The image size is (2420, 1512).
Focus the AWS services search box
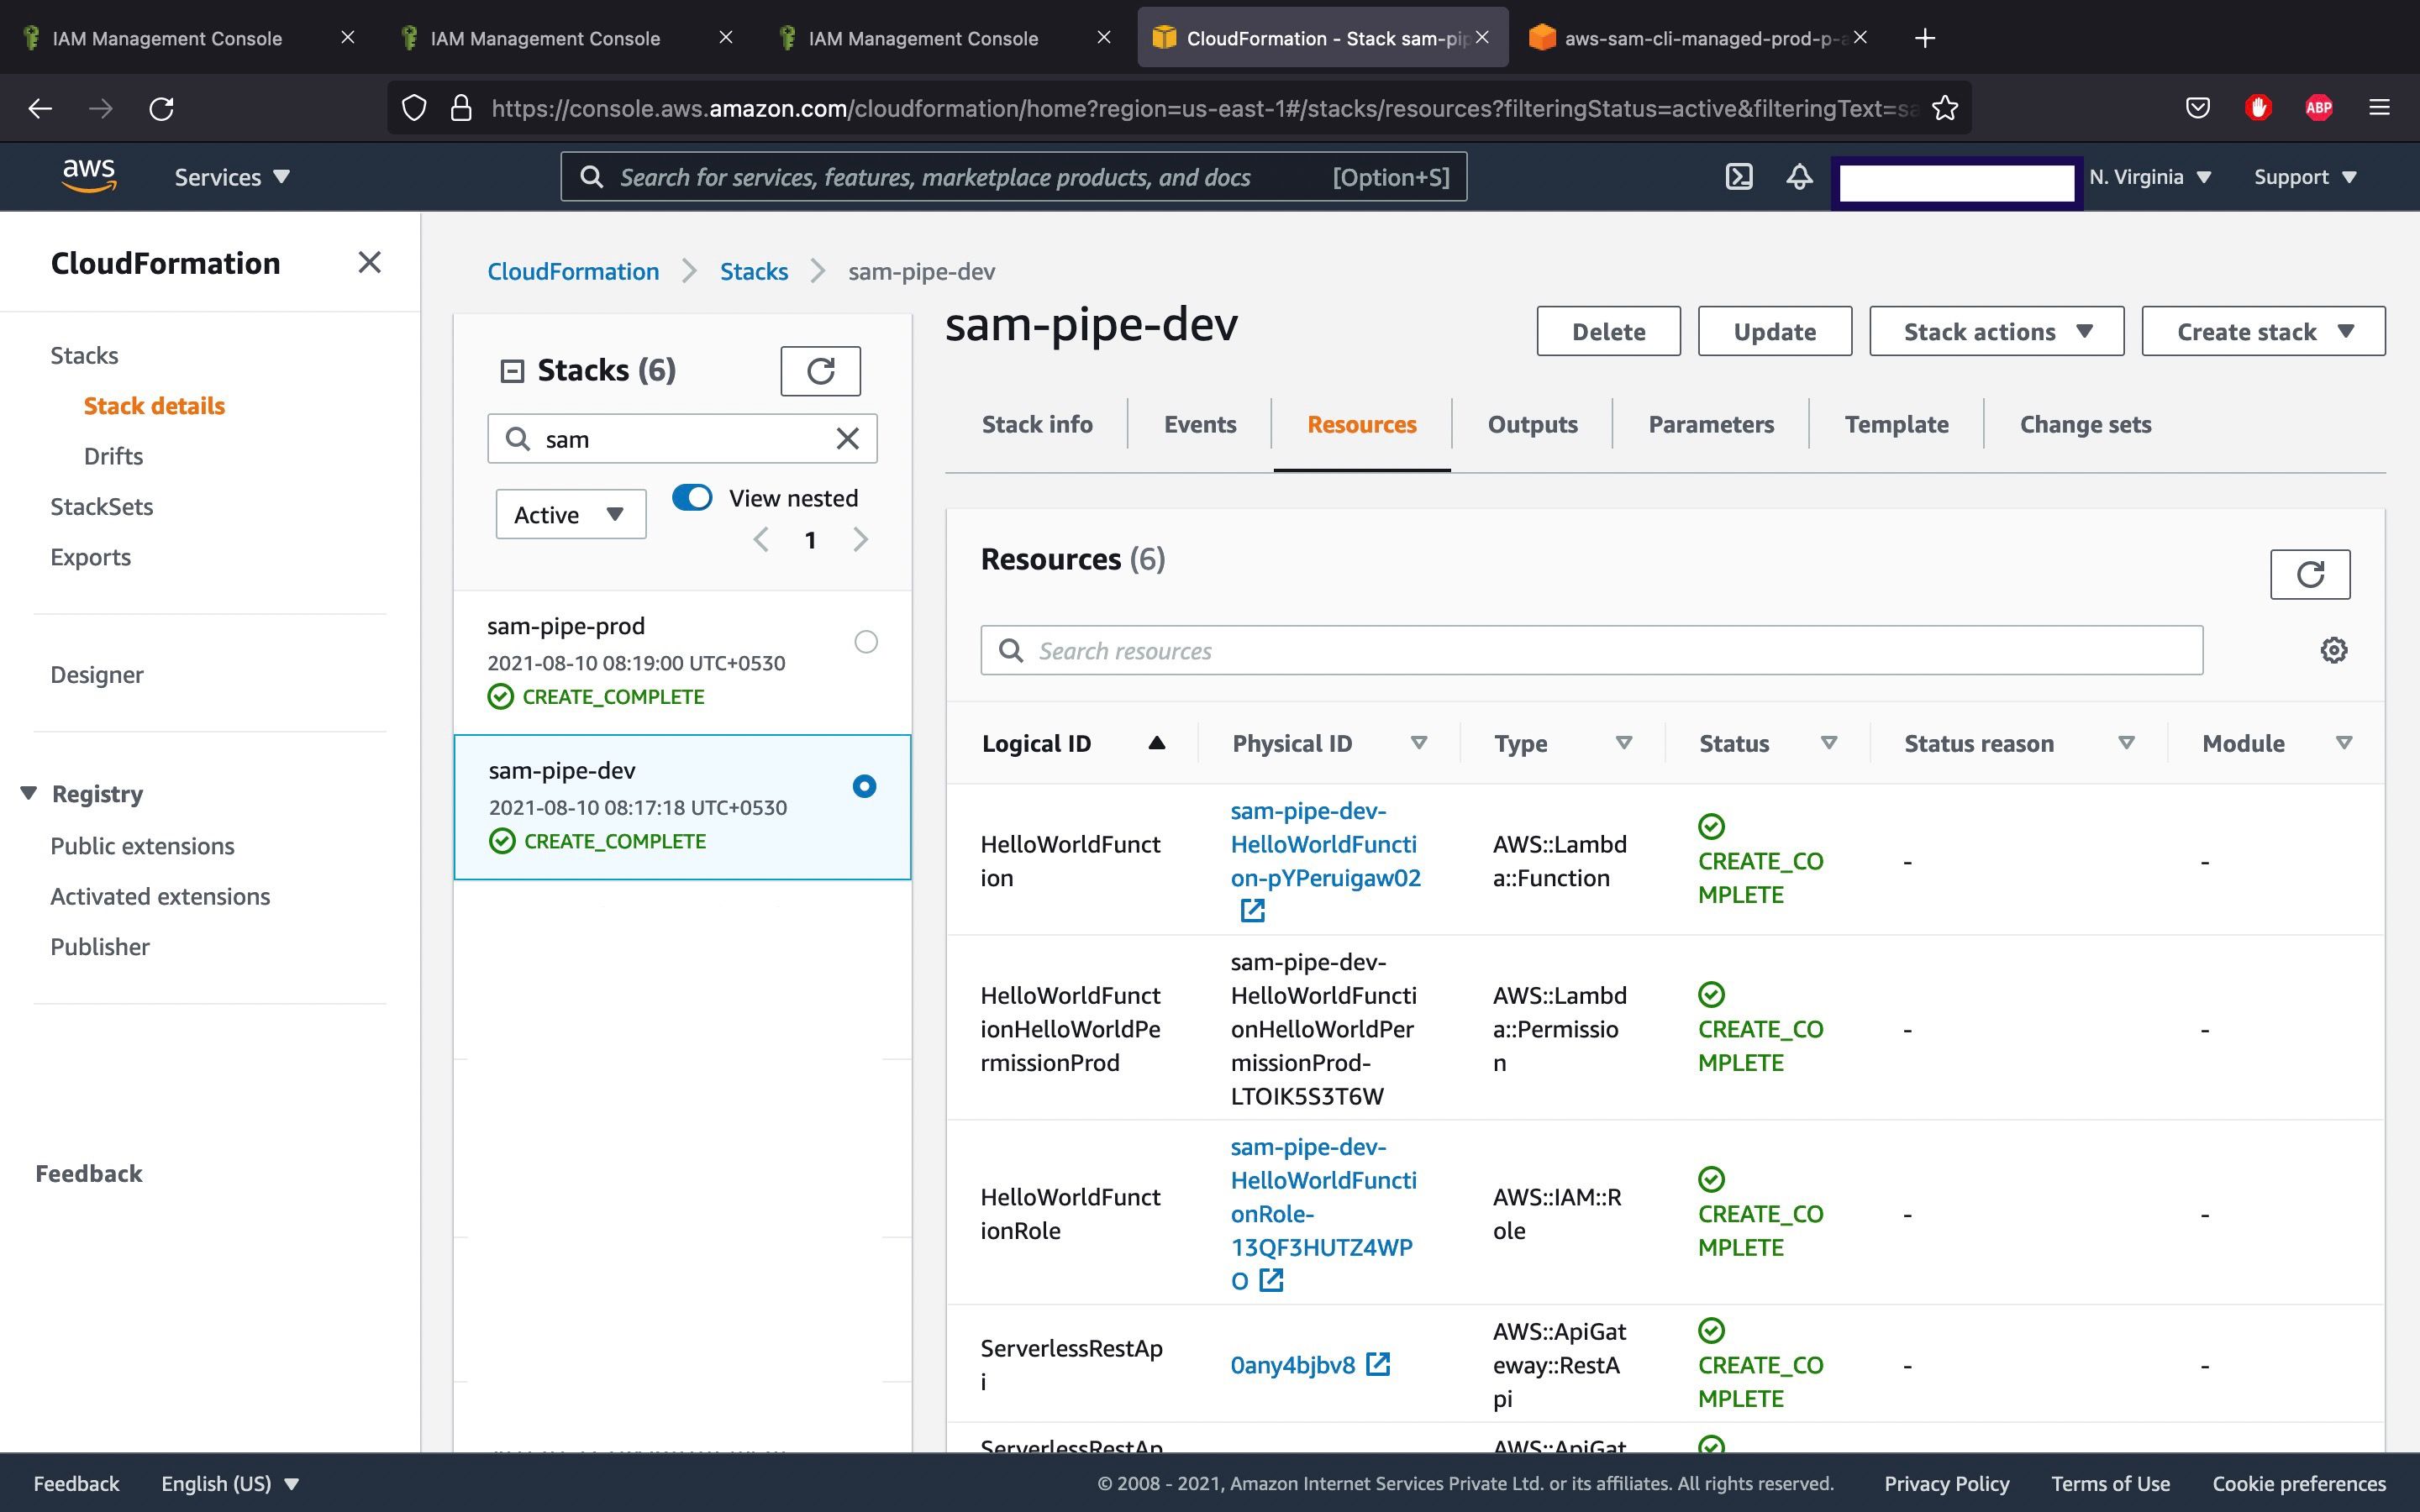[x=1013, y=177]
